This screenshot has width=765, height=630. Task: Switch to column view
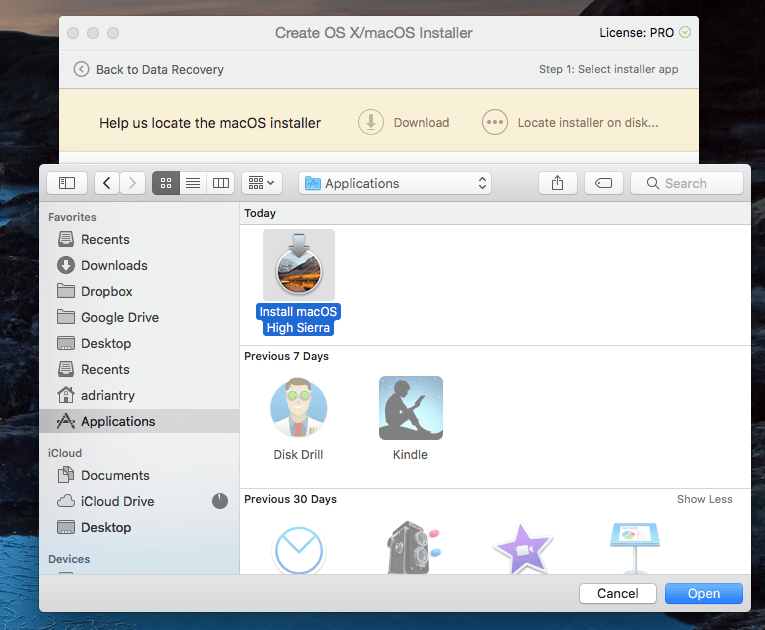pos(221,183)
